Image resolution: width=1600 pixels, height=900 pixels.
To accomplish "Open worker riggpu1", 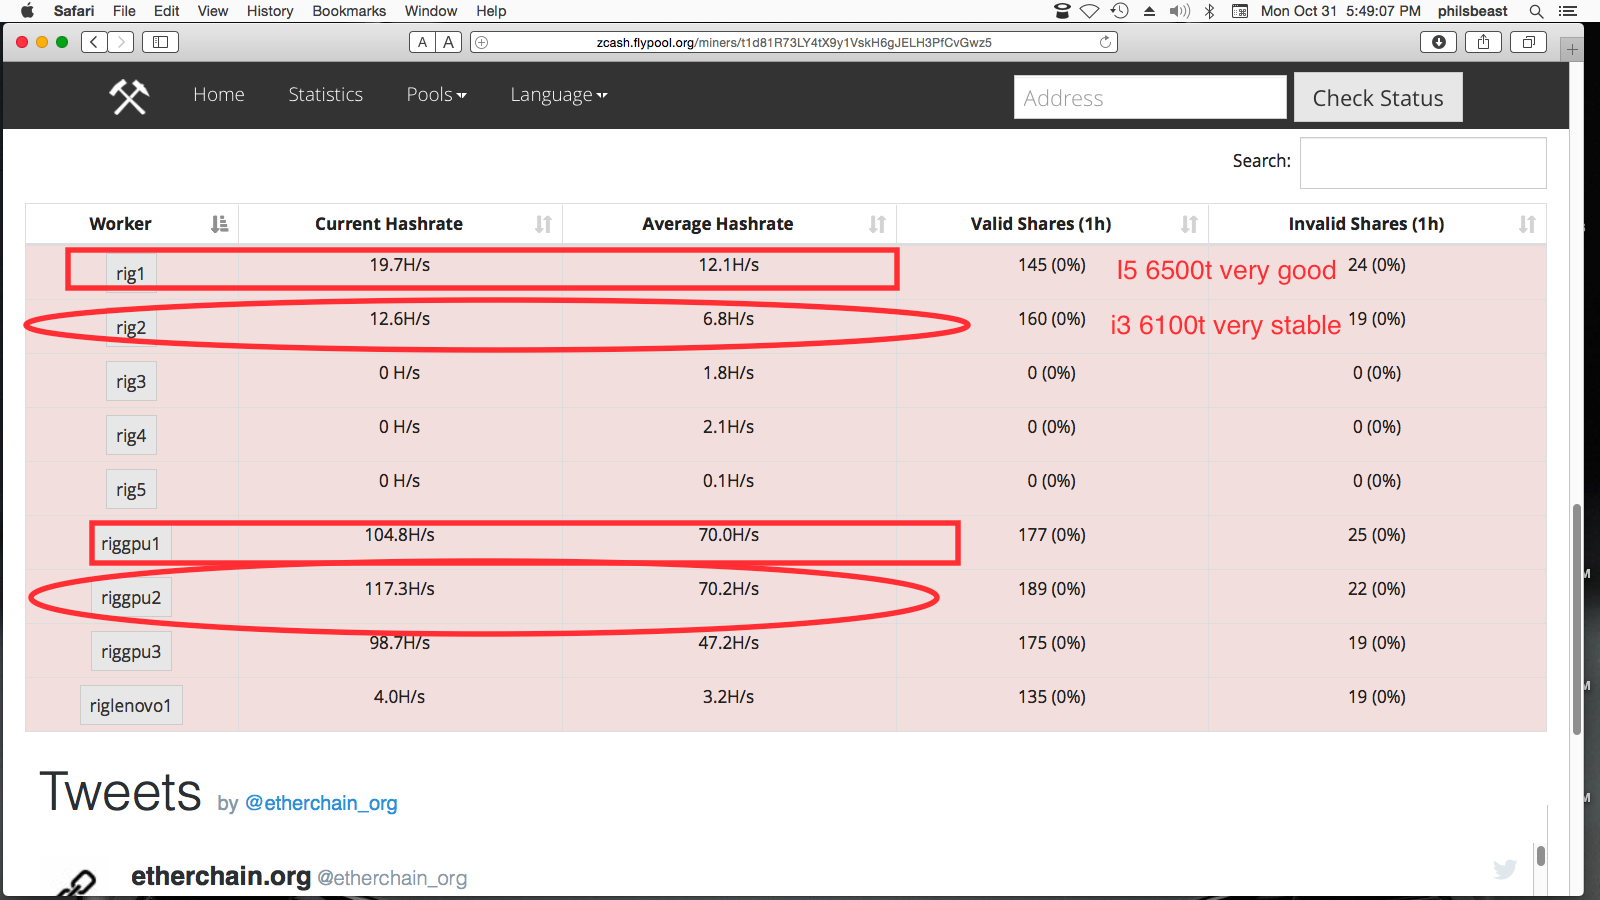I will click(x=130, y=544).
